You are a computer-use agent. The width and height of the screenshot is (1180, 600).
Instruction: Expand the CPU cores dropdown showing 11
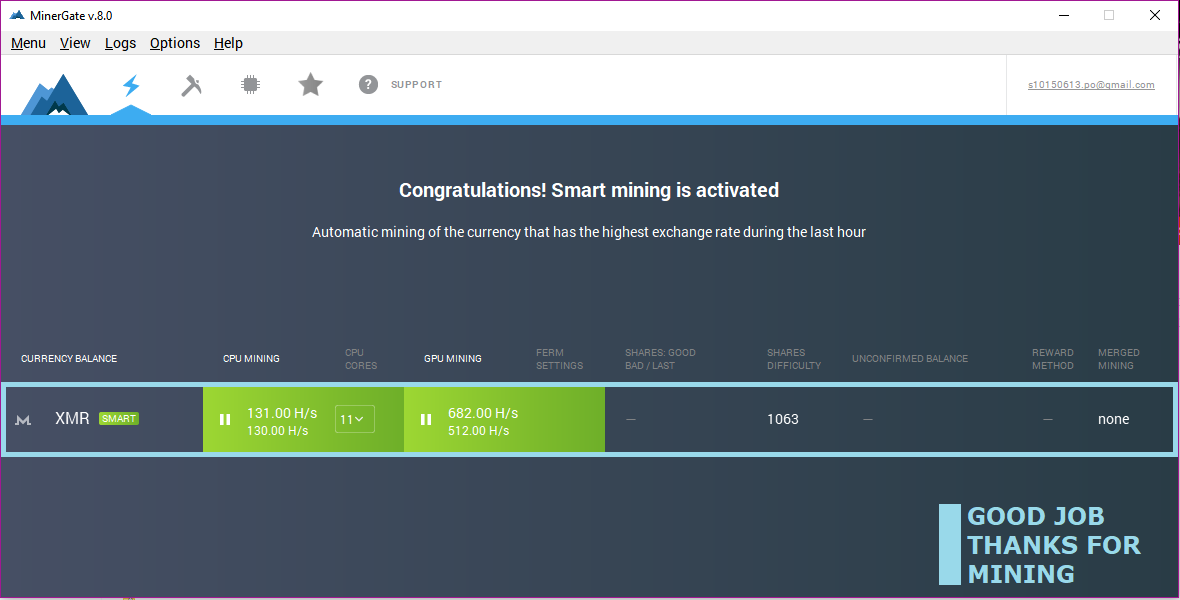click(354, 419)
